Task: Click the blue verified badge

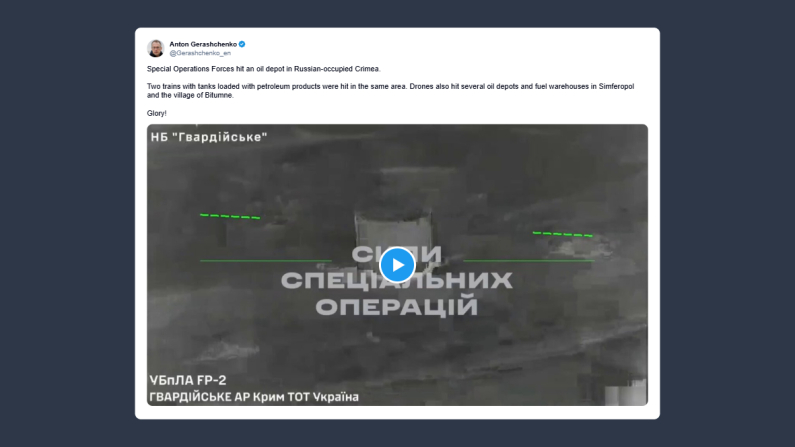Action: pos(242,44)
